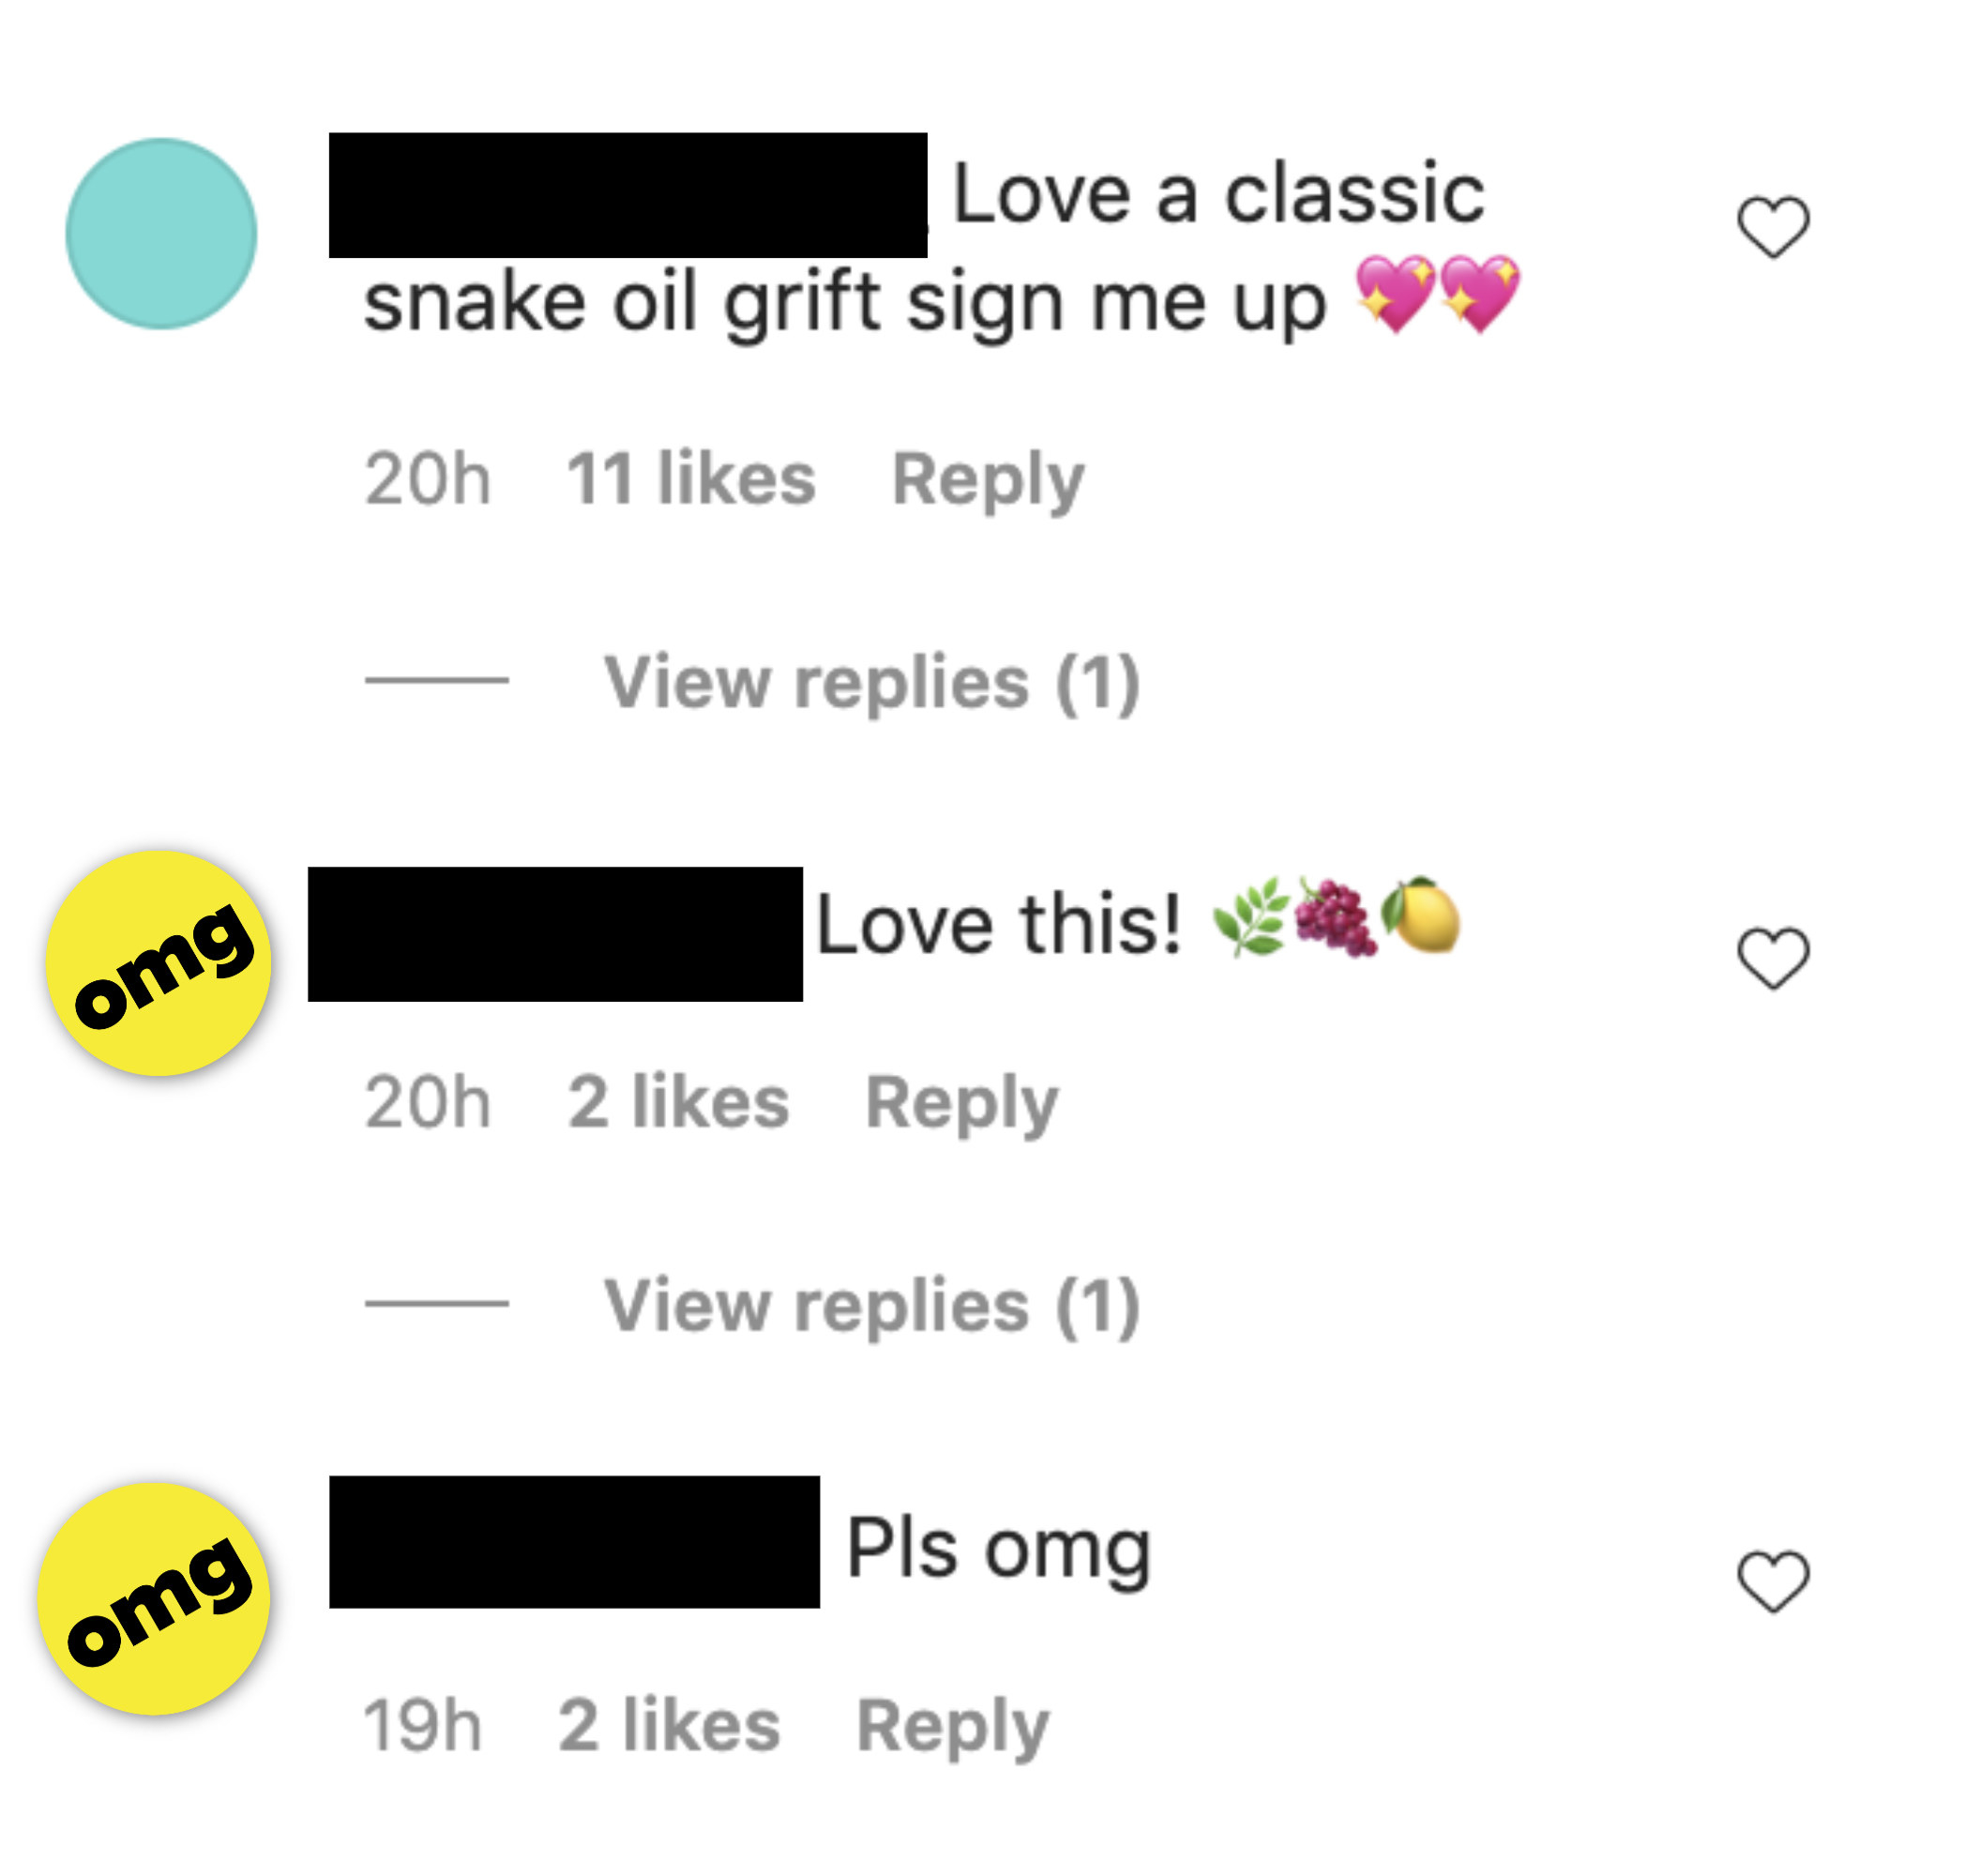Screen dimensions: 1965x1876
Task: Reply to the 19h old comment
Action: (952, 1727)
